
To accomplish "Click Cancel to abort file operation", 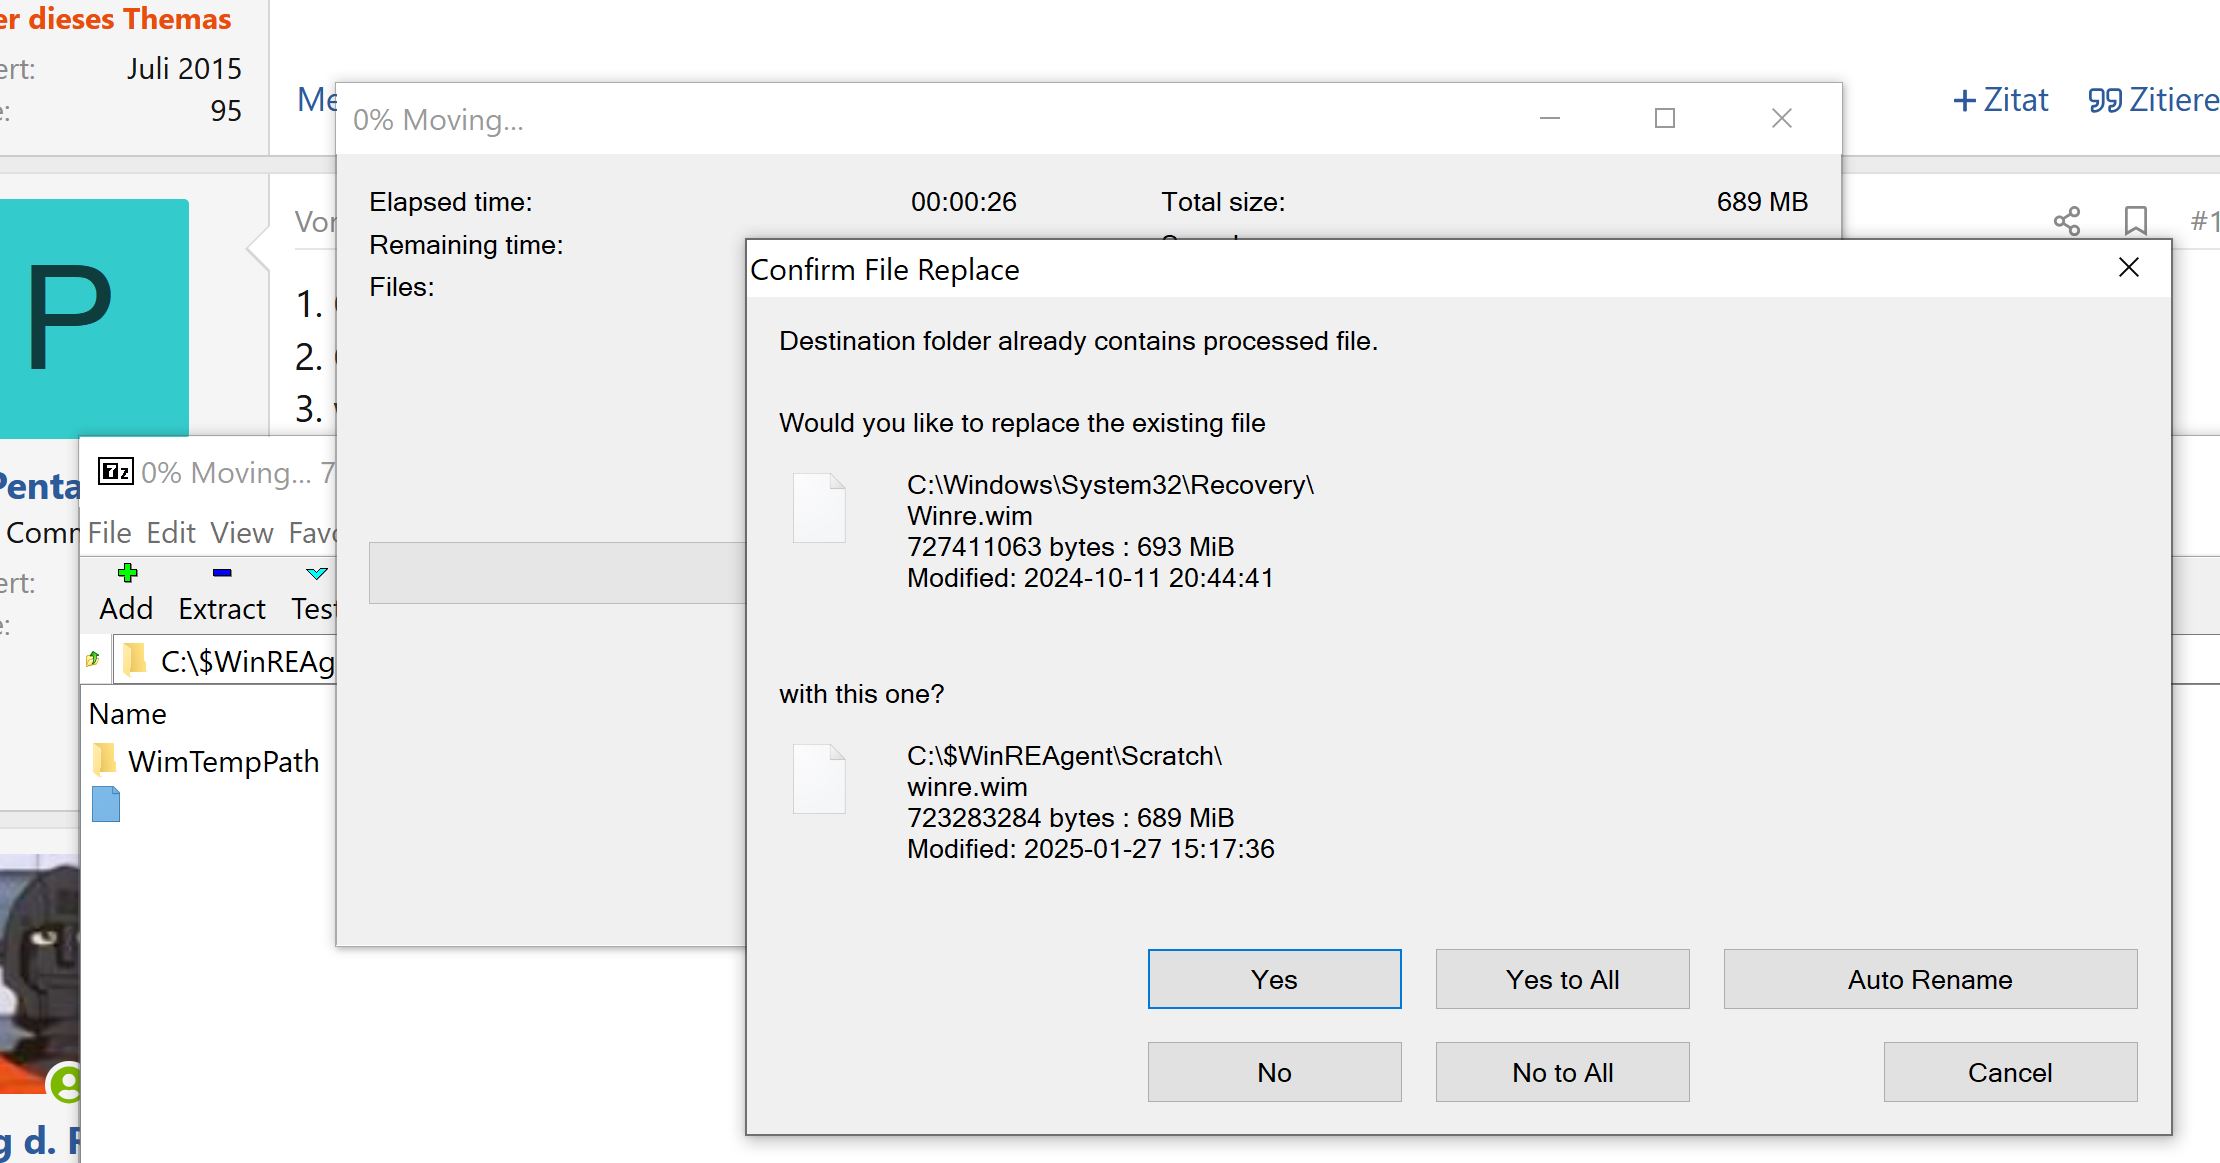I will [x=2010, y=1072].
